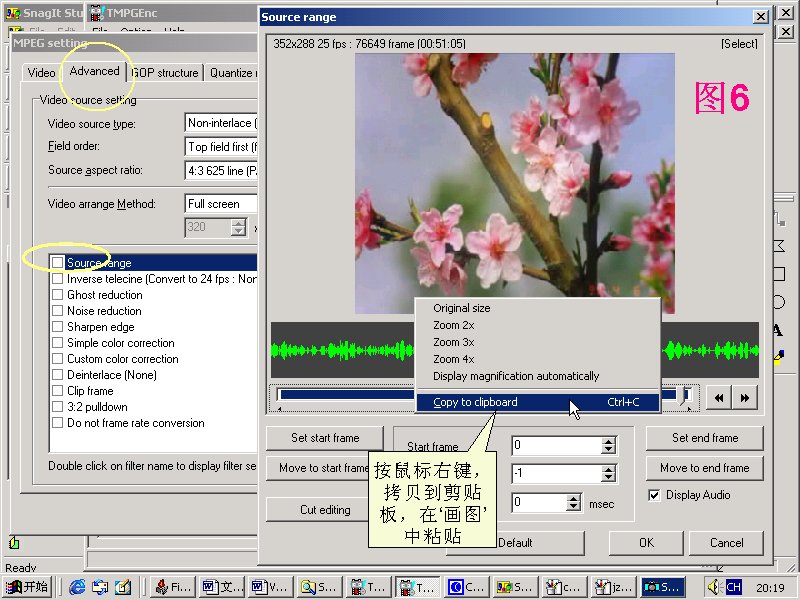Click the CH language indicator in tray
Viewport: 800px width, 600px height.
733,587
